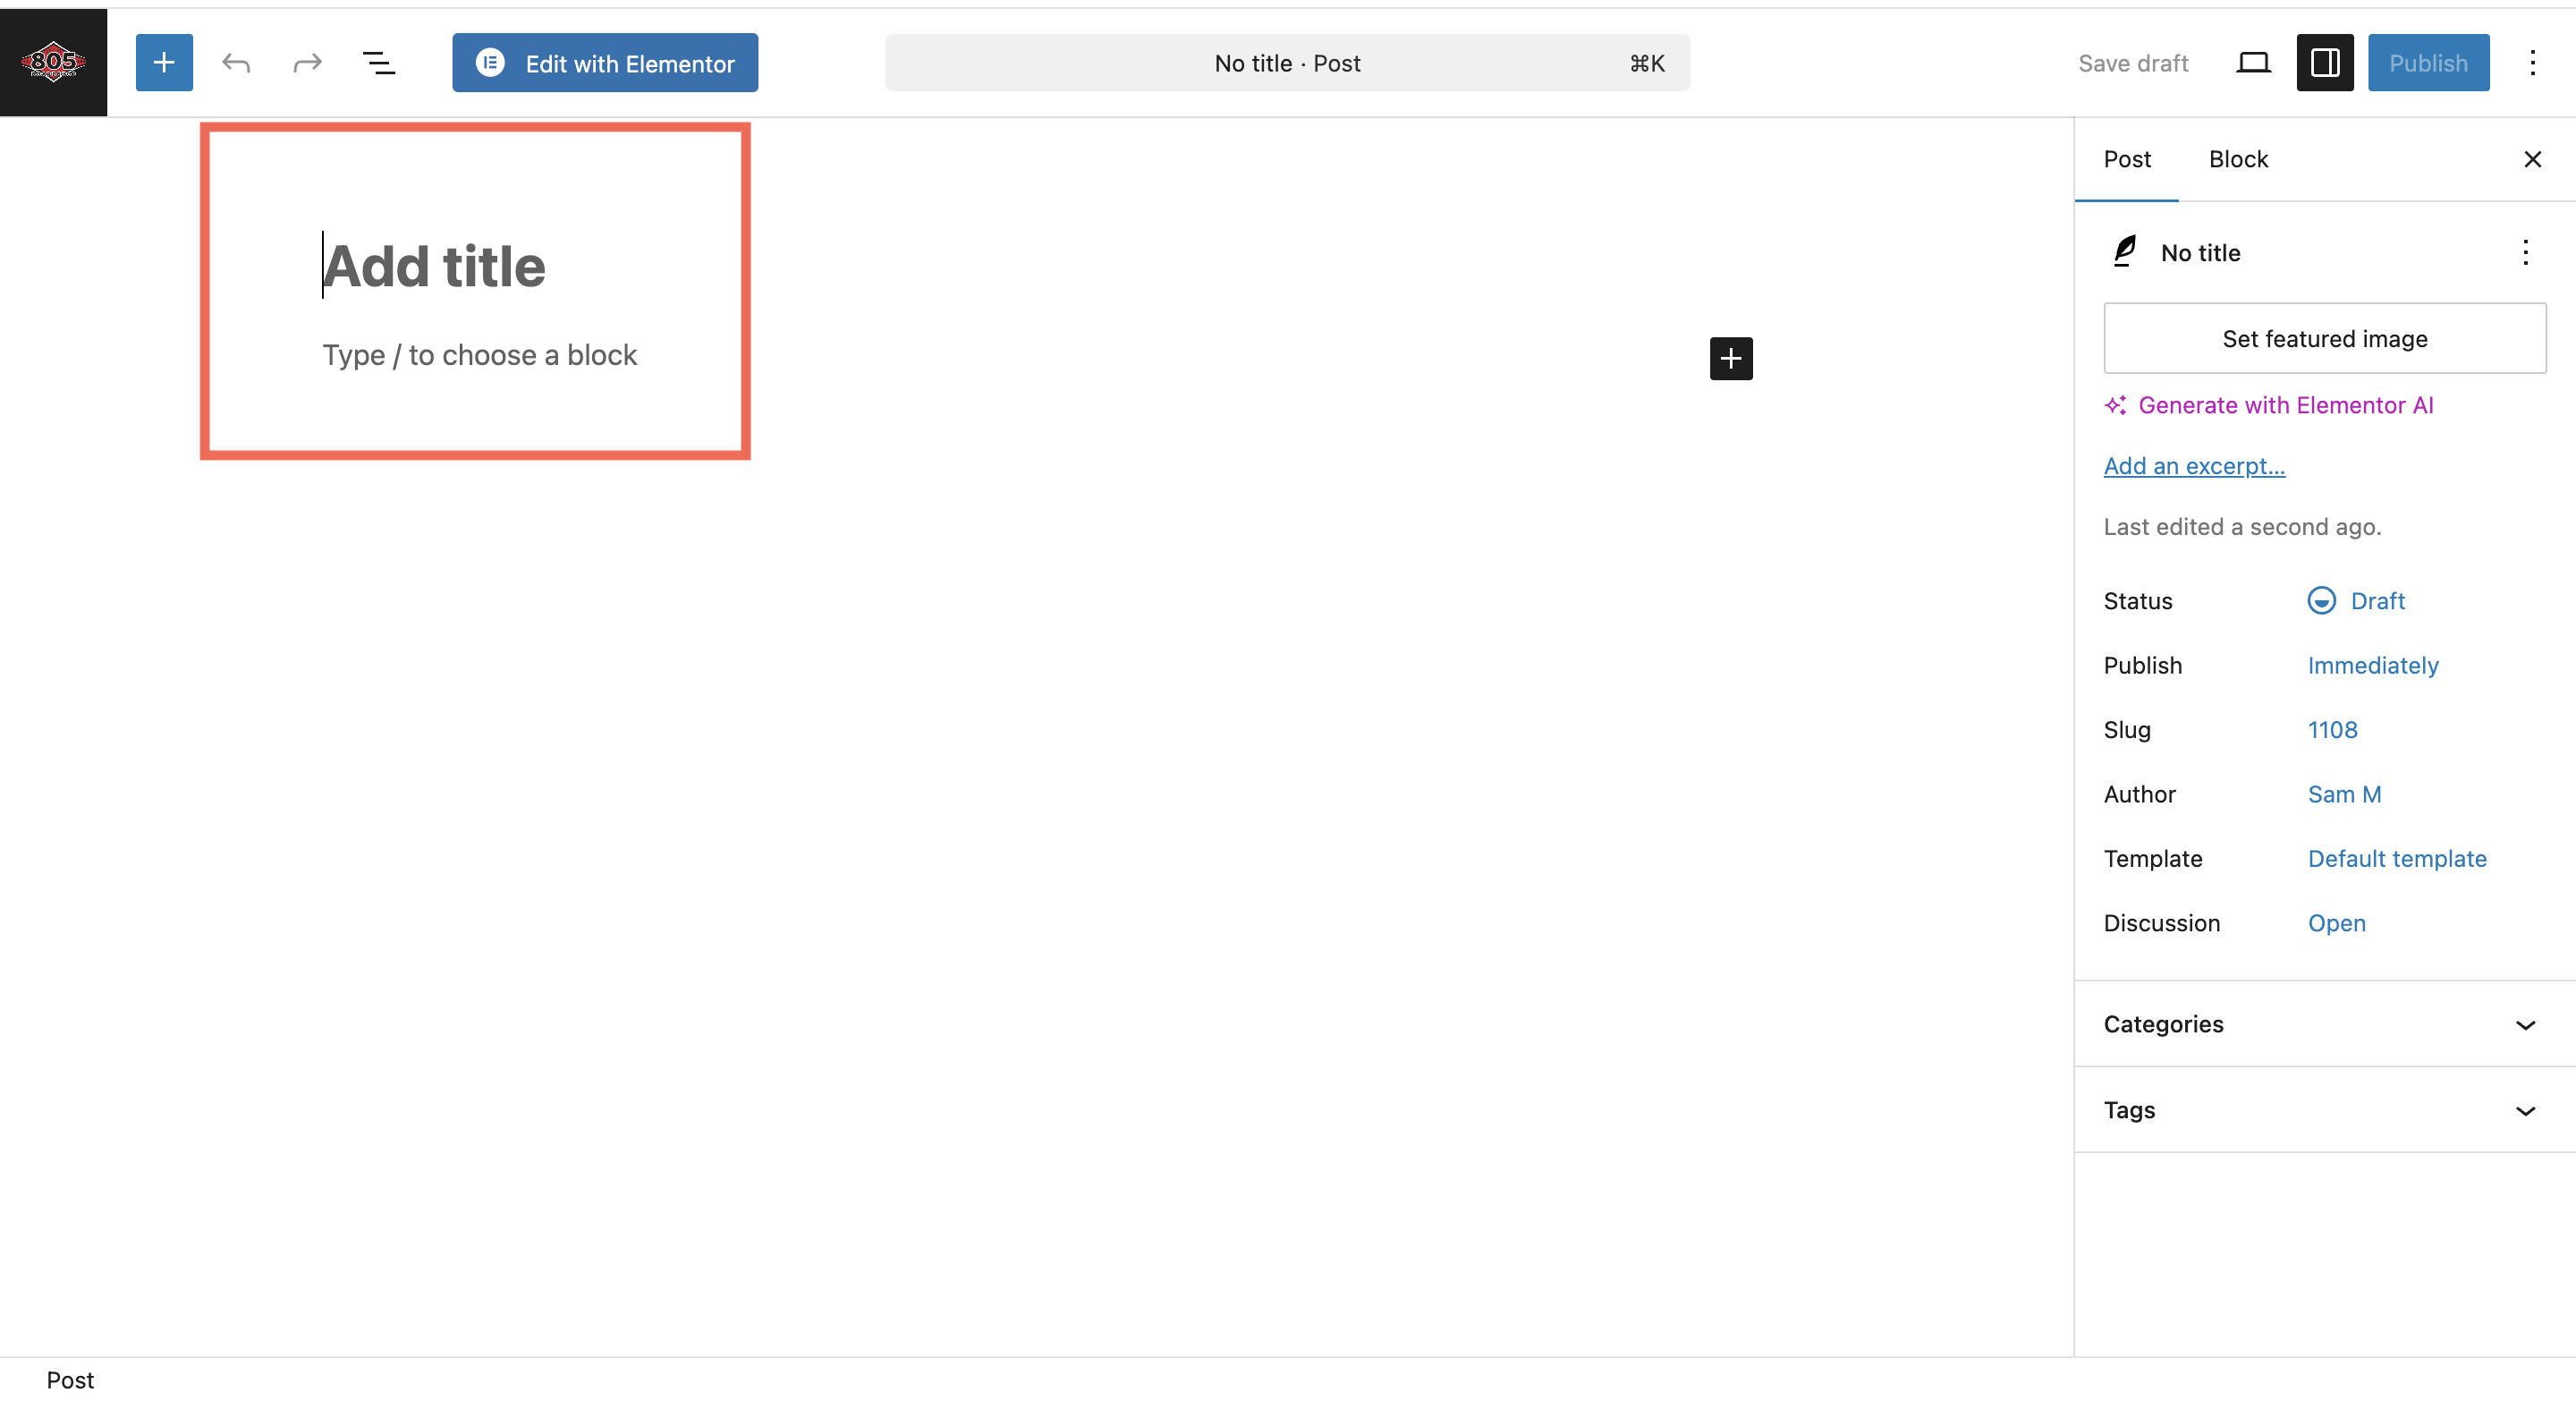The width and height of the screenshot is (2576, 1401).
Task: Switch to the Block tab
Action: (2238, 159)
